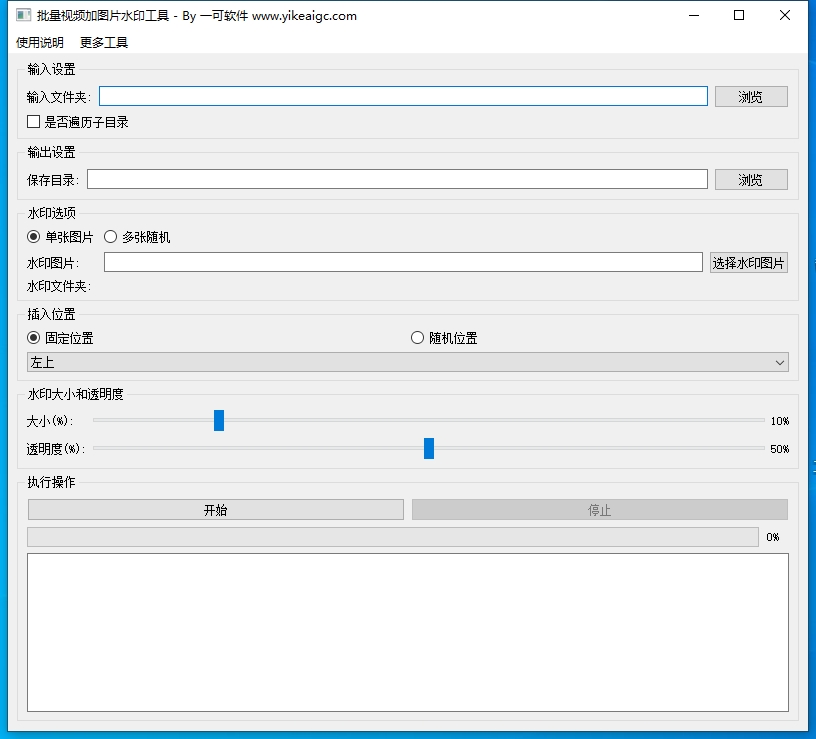816x739 pixels.
Task: Choose the 随机位置 radio button
Action: 418,338
